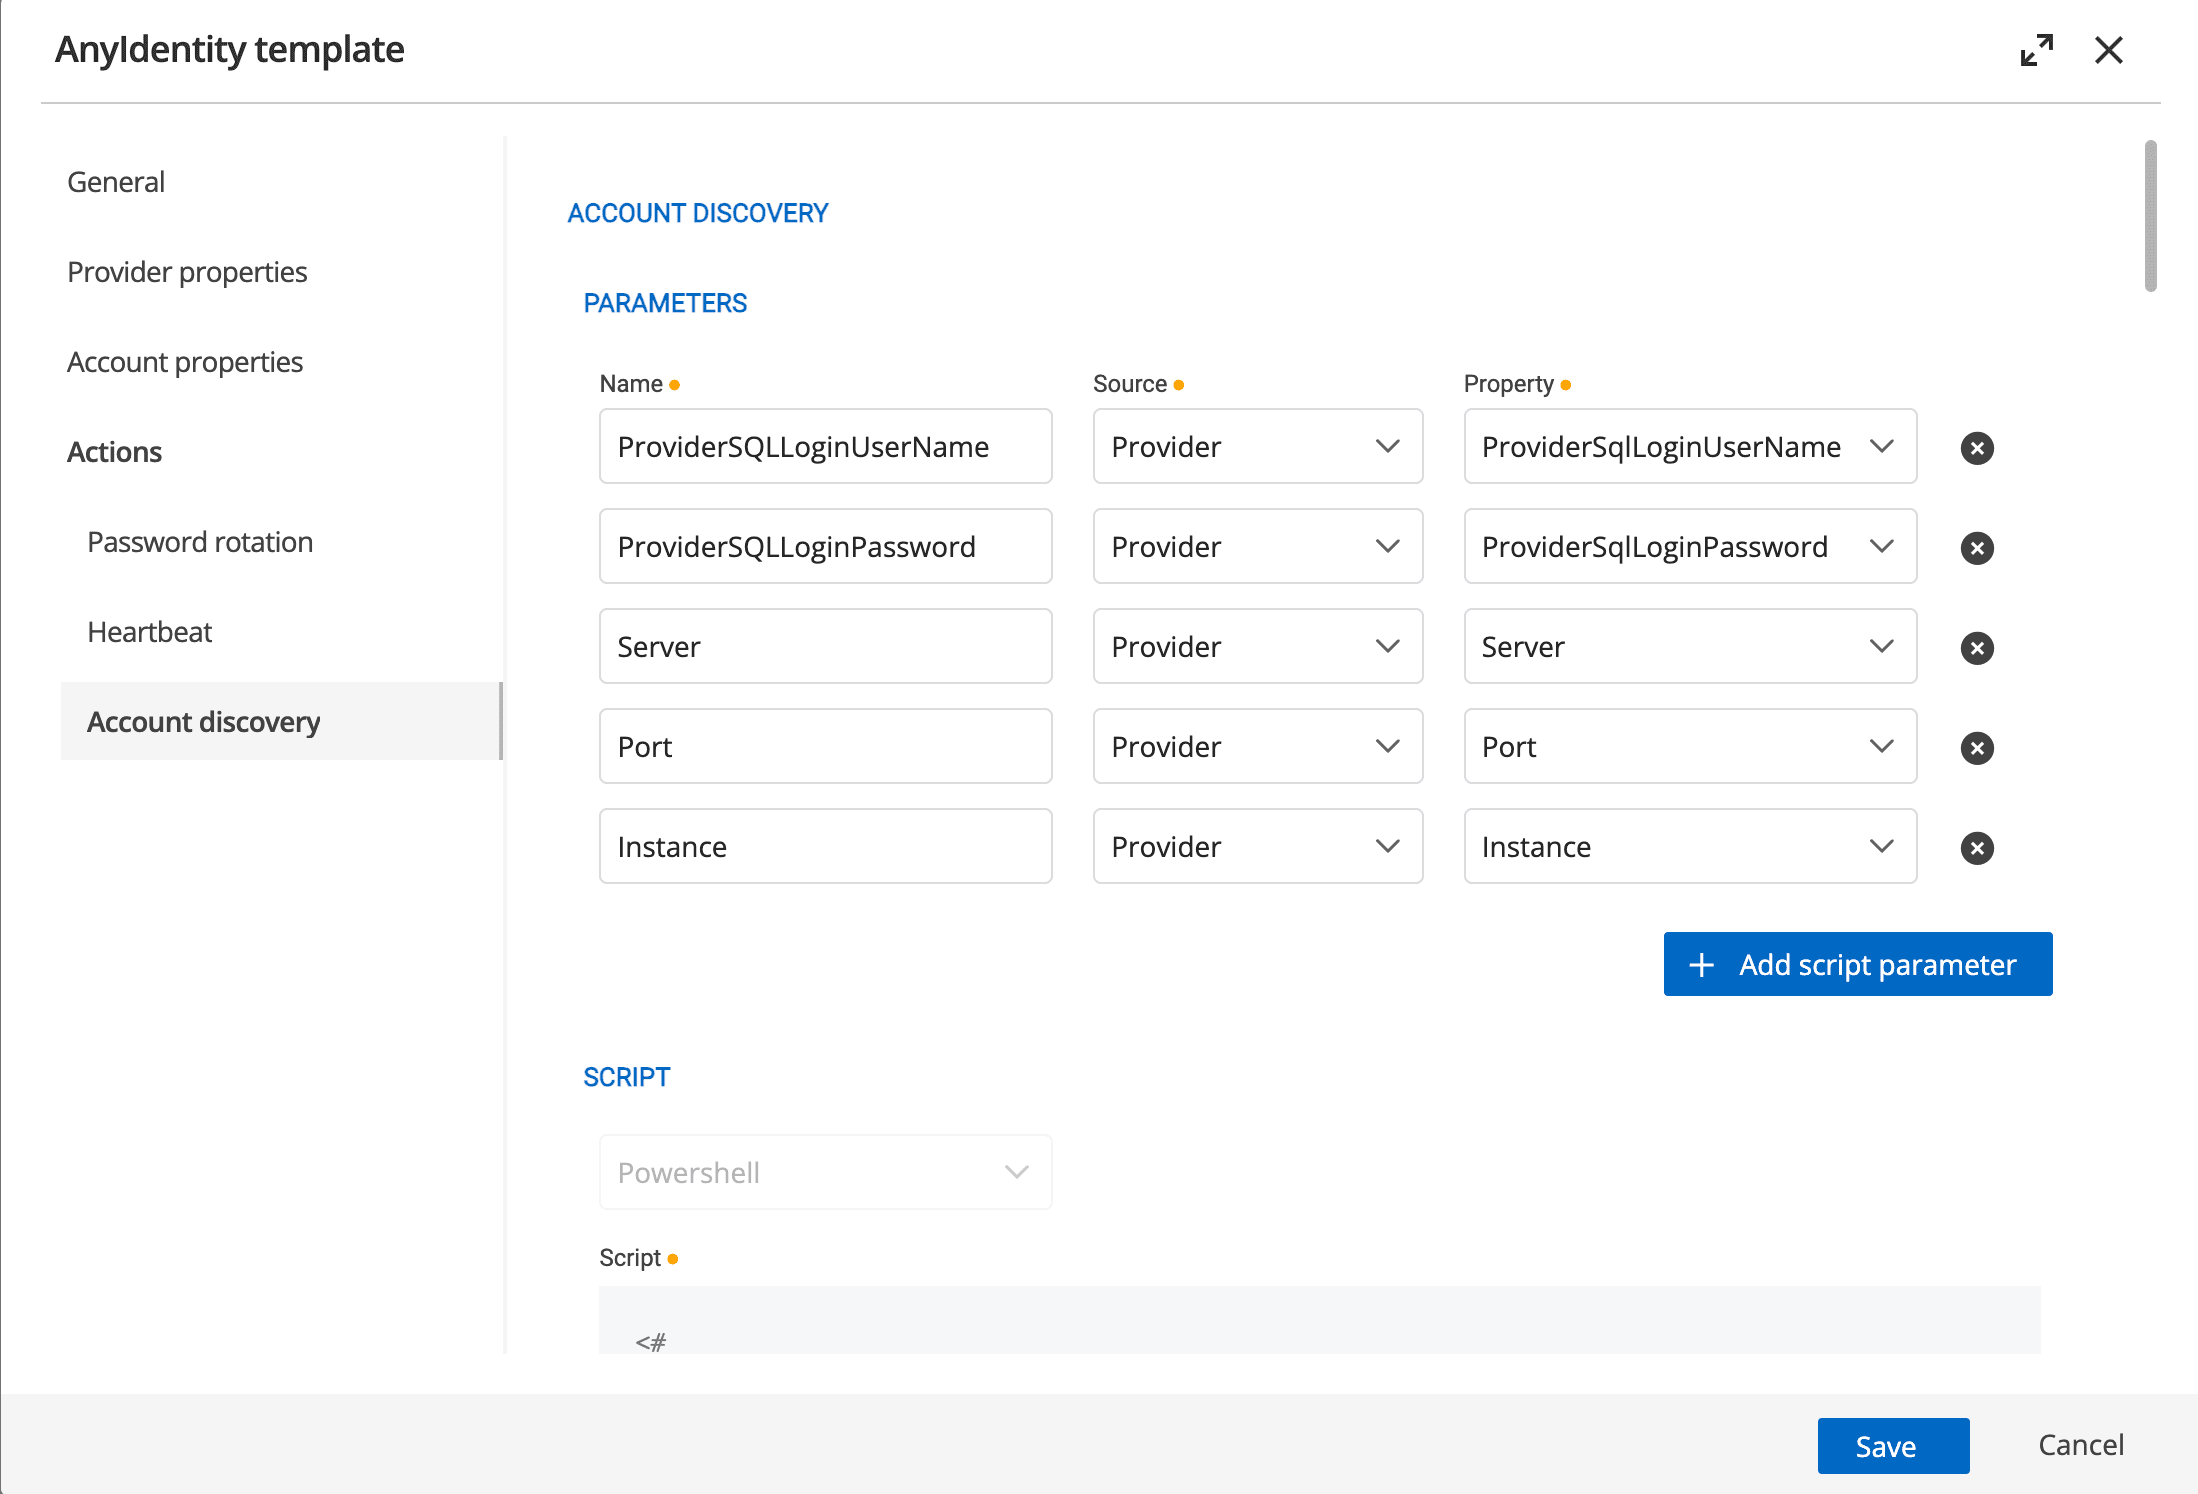The image size is (2198, 1494).
Task: Go to Provider properties section
Action: (187, 272)
